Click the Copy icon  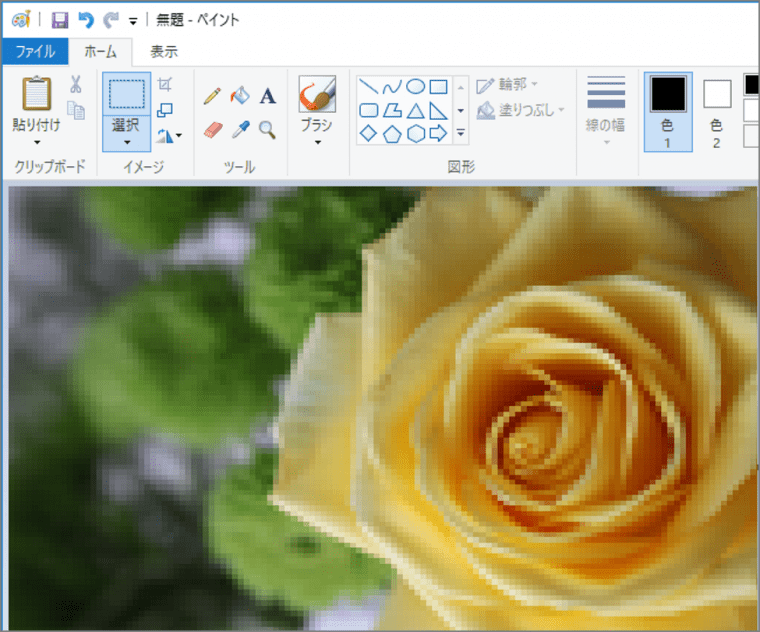point(76,110)
